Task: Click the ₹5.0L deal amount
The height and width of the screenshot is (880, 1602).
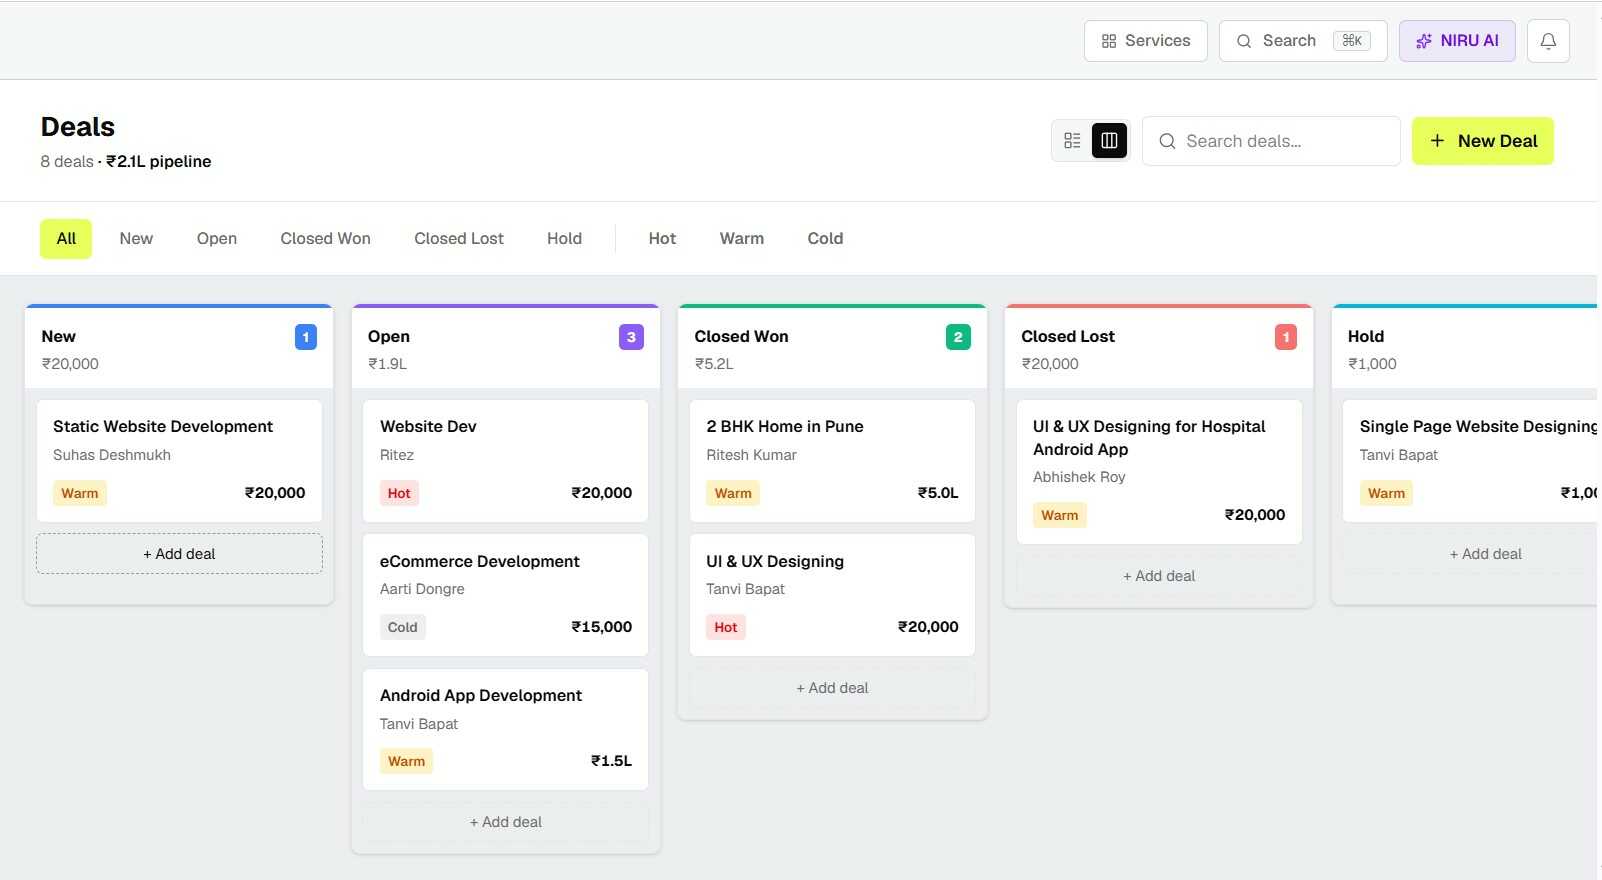Action: pyautogui.click(x=938, y=493)
